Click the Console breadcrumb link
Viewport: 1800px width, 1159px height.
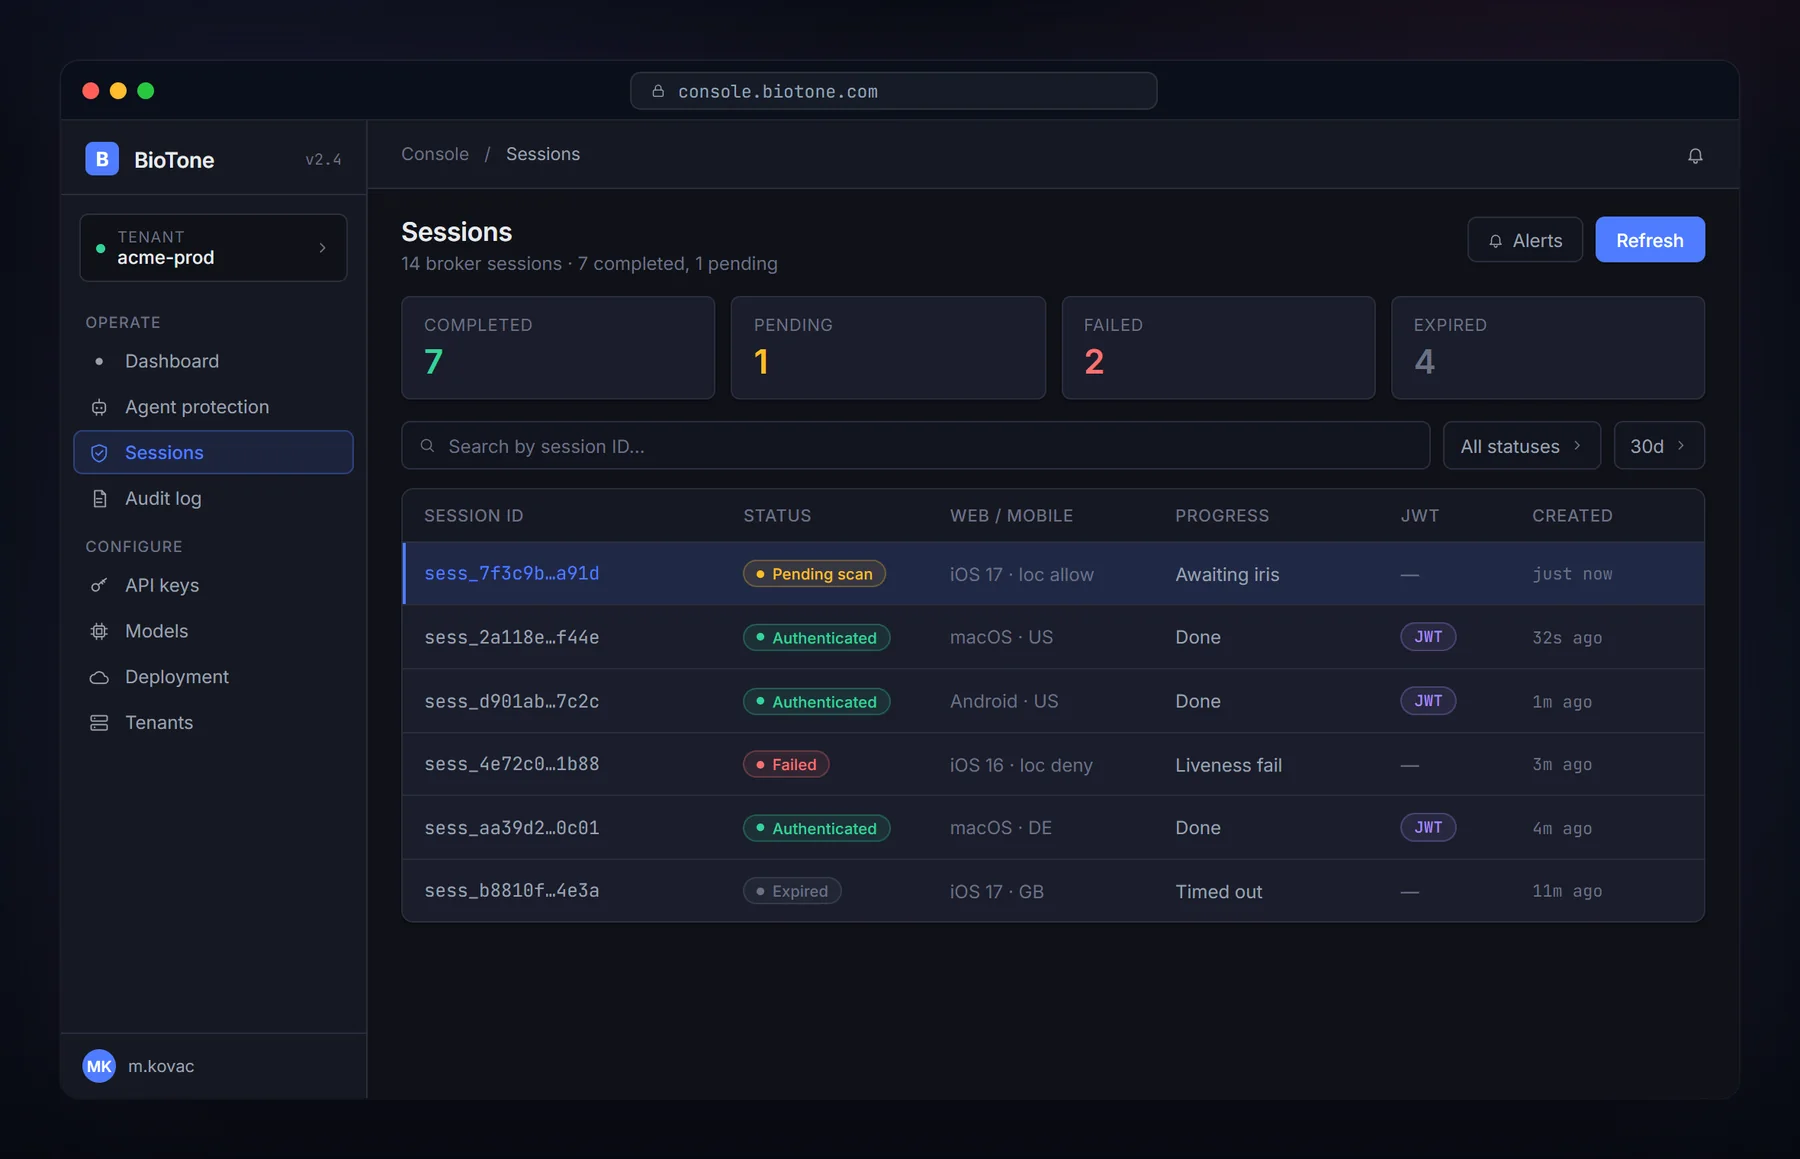pos(435,154)
